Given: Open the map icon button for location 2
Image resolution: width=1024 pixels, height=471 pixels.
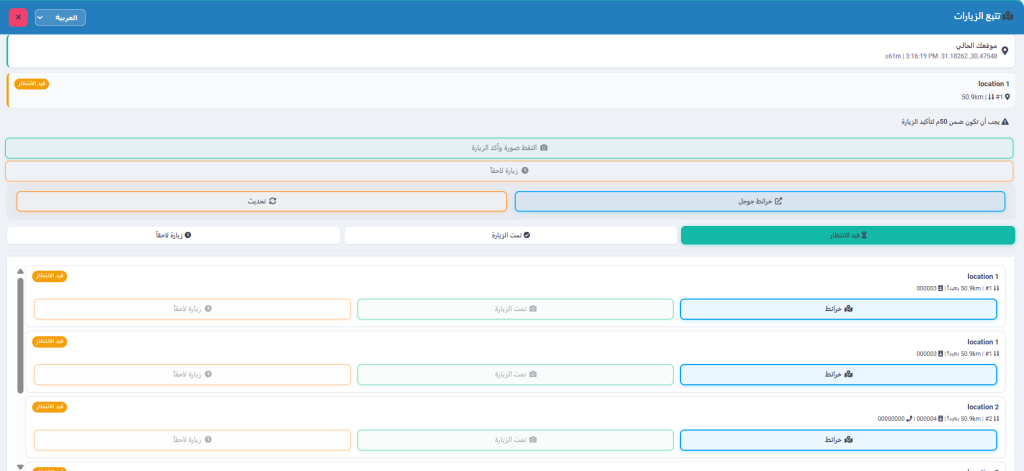Looking at the screenshot, I should tap(838, 440).
